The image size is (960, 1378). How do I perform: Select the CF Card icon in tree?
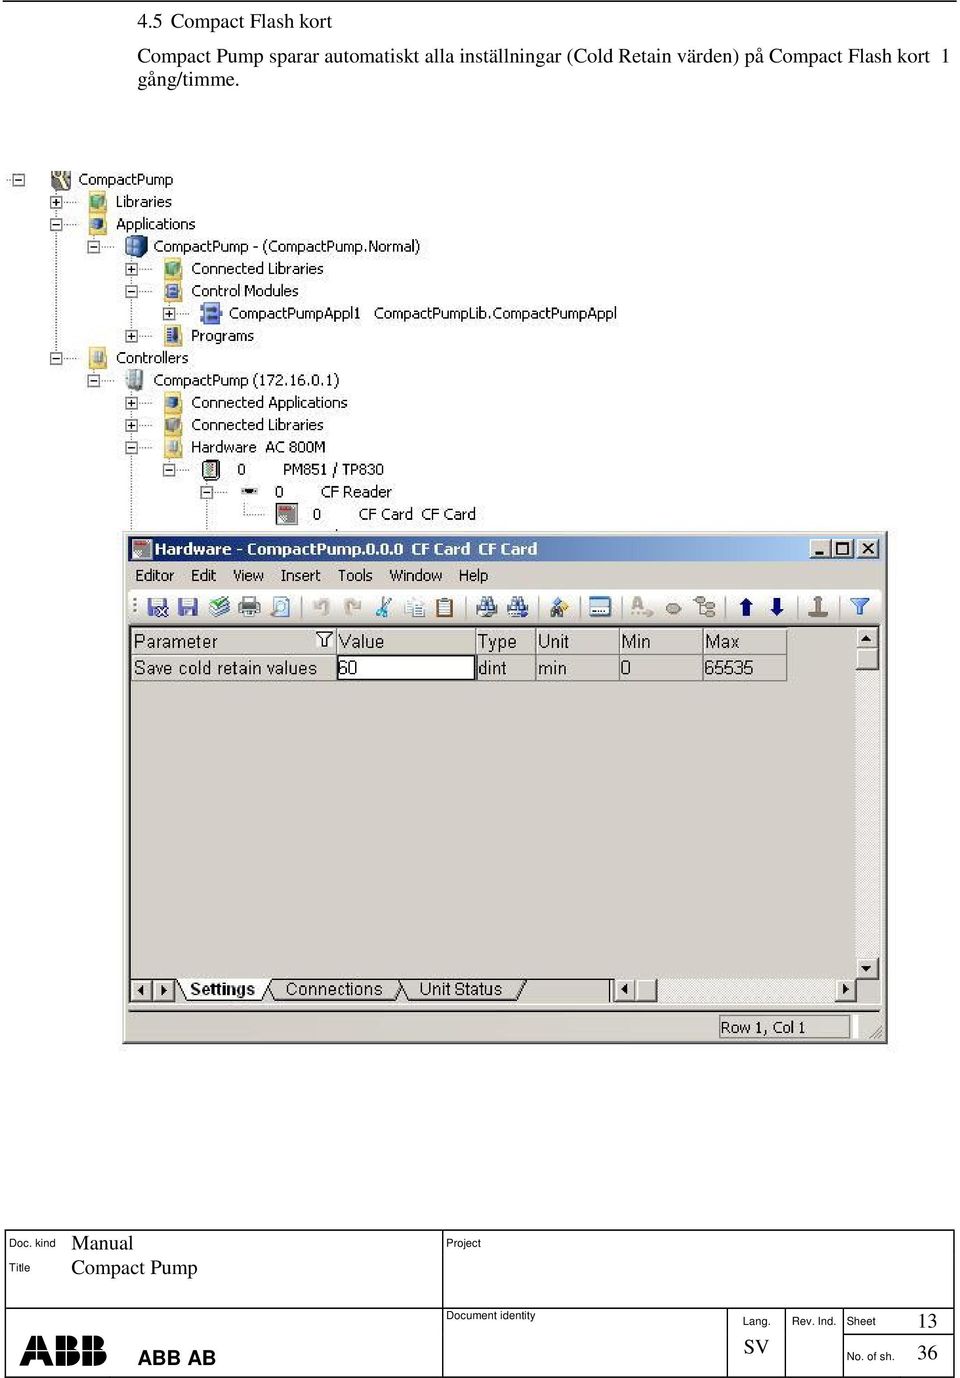point(287,514)
